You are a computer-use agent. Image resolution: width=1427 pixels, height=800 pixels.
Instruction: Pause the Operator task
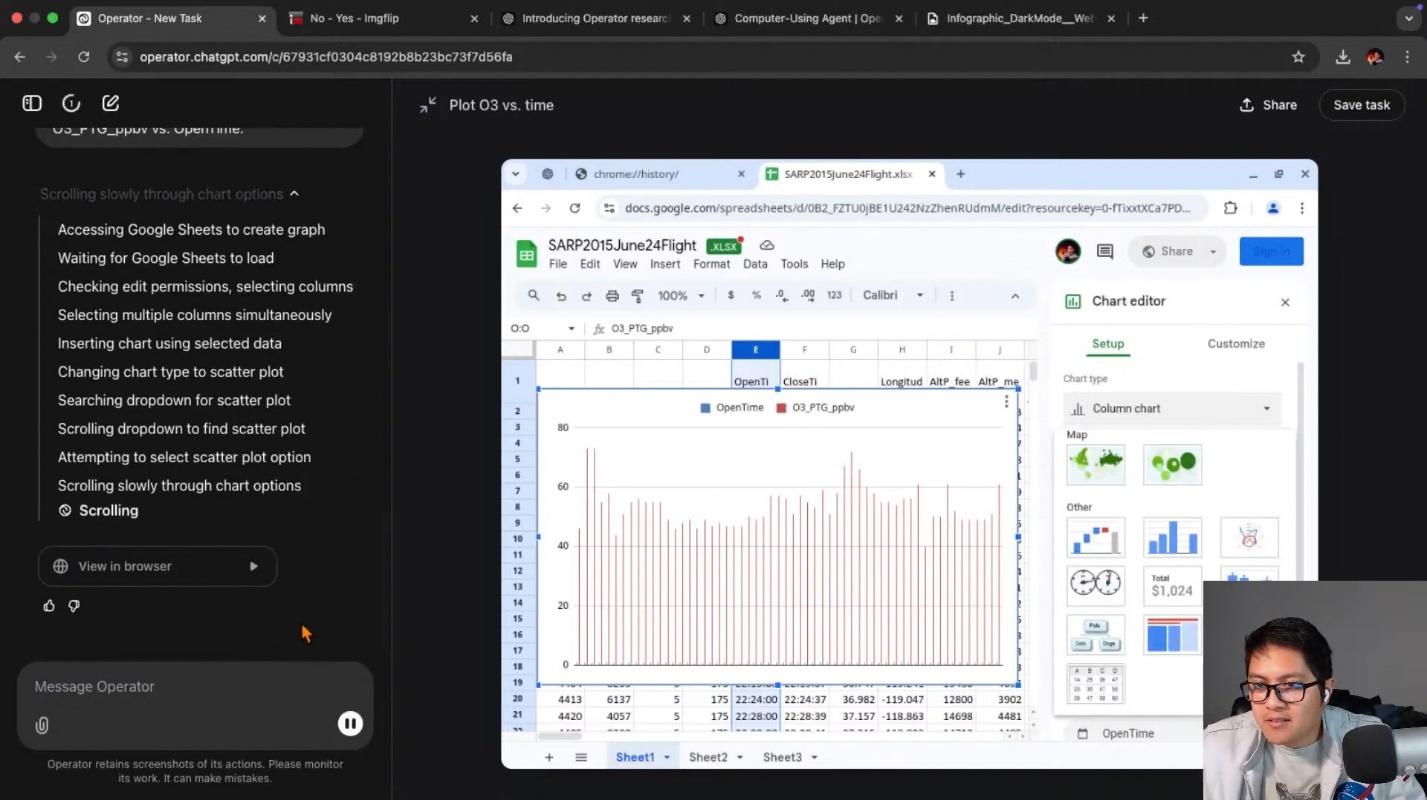pyautogui.click(x=350, y=724)
